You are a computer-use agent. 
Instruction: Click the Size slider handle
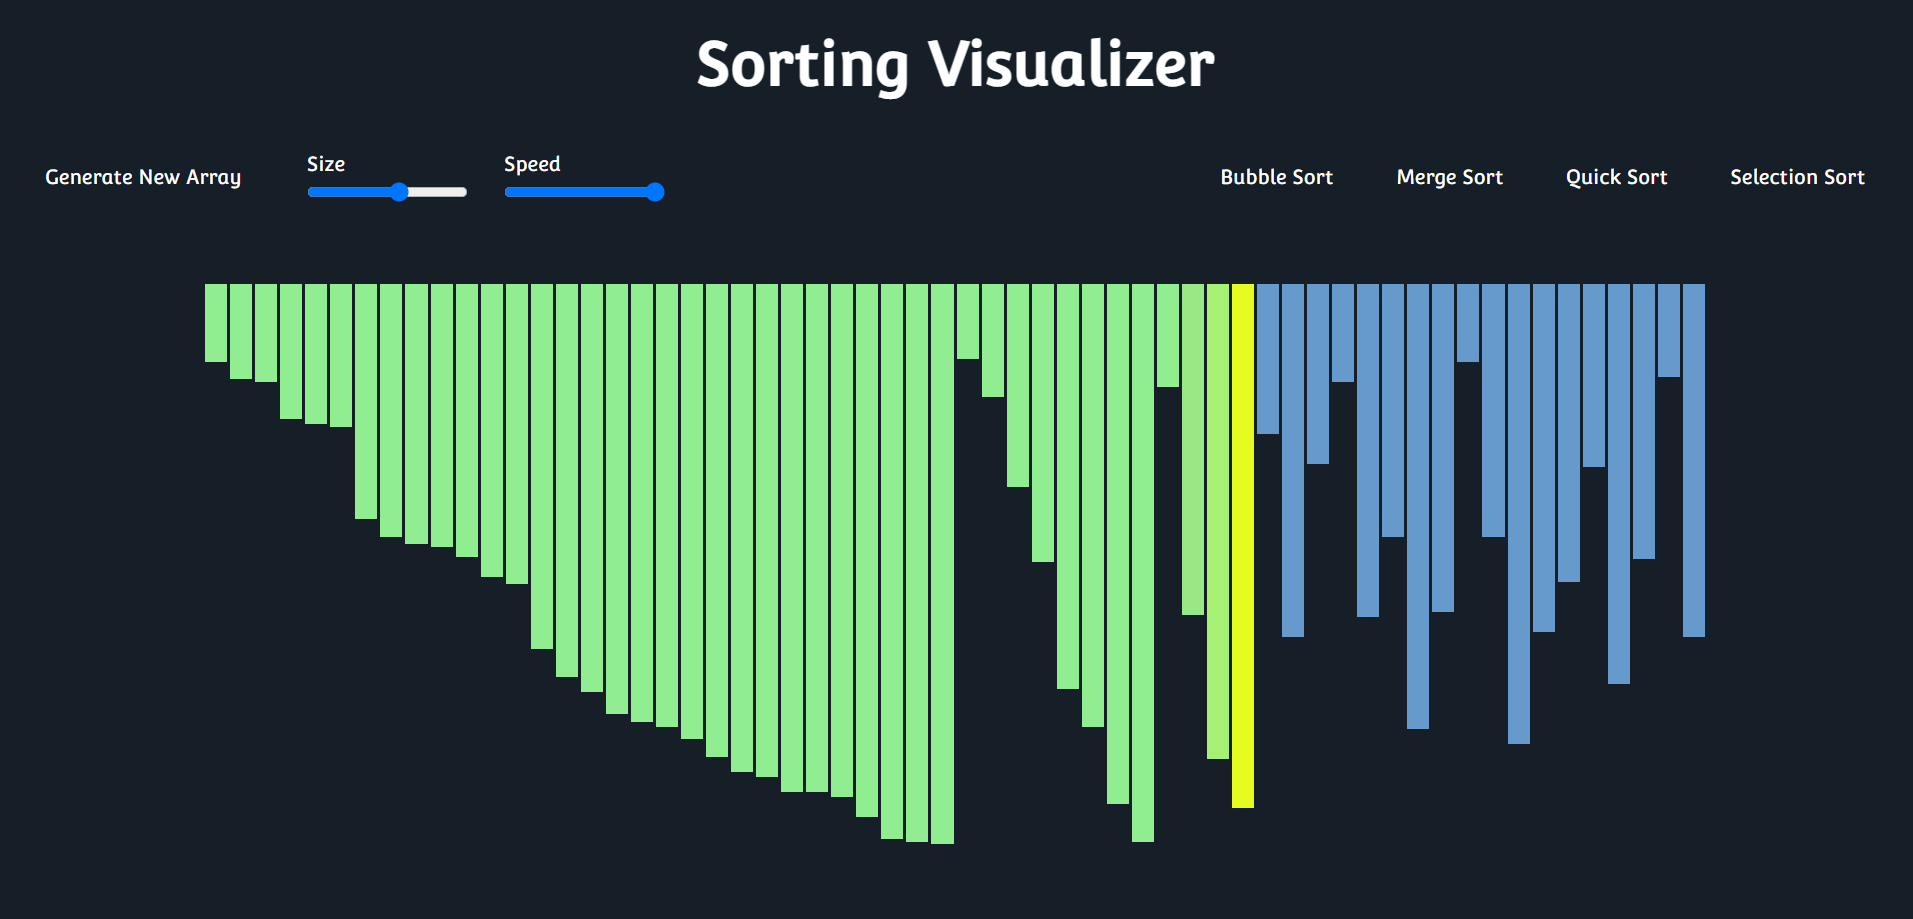click(401, 191)
